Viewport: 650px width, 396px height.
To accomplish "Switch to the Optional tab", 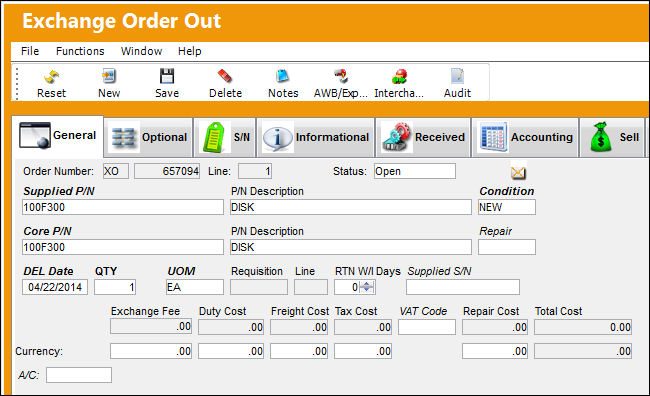I will click(x=148, y=137).
